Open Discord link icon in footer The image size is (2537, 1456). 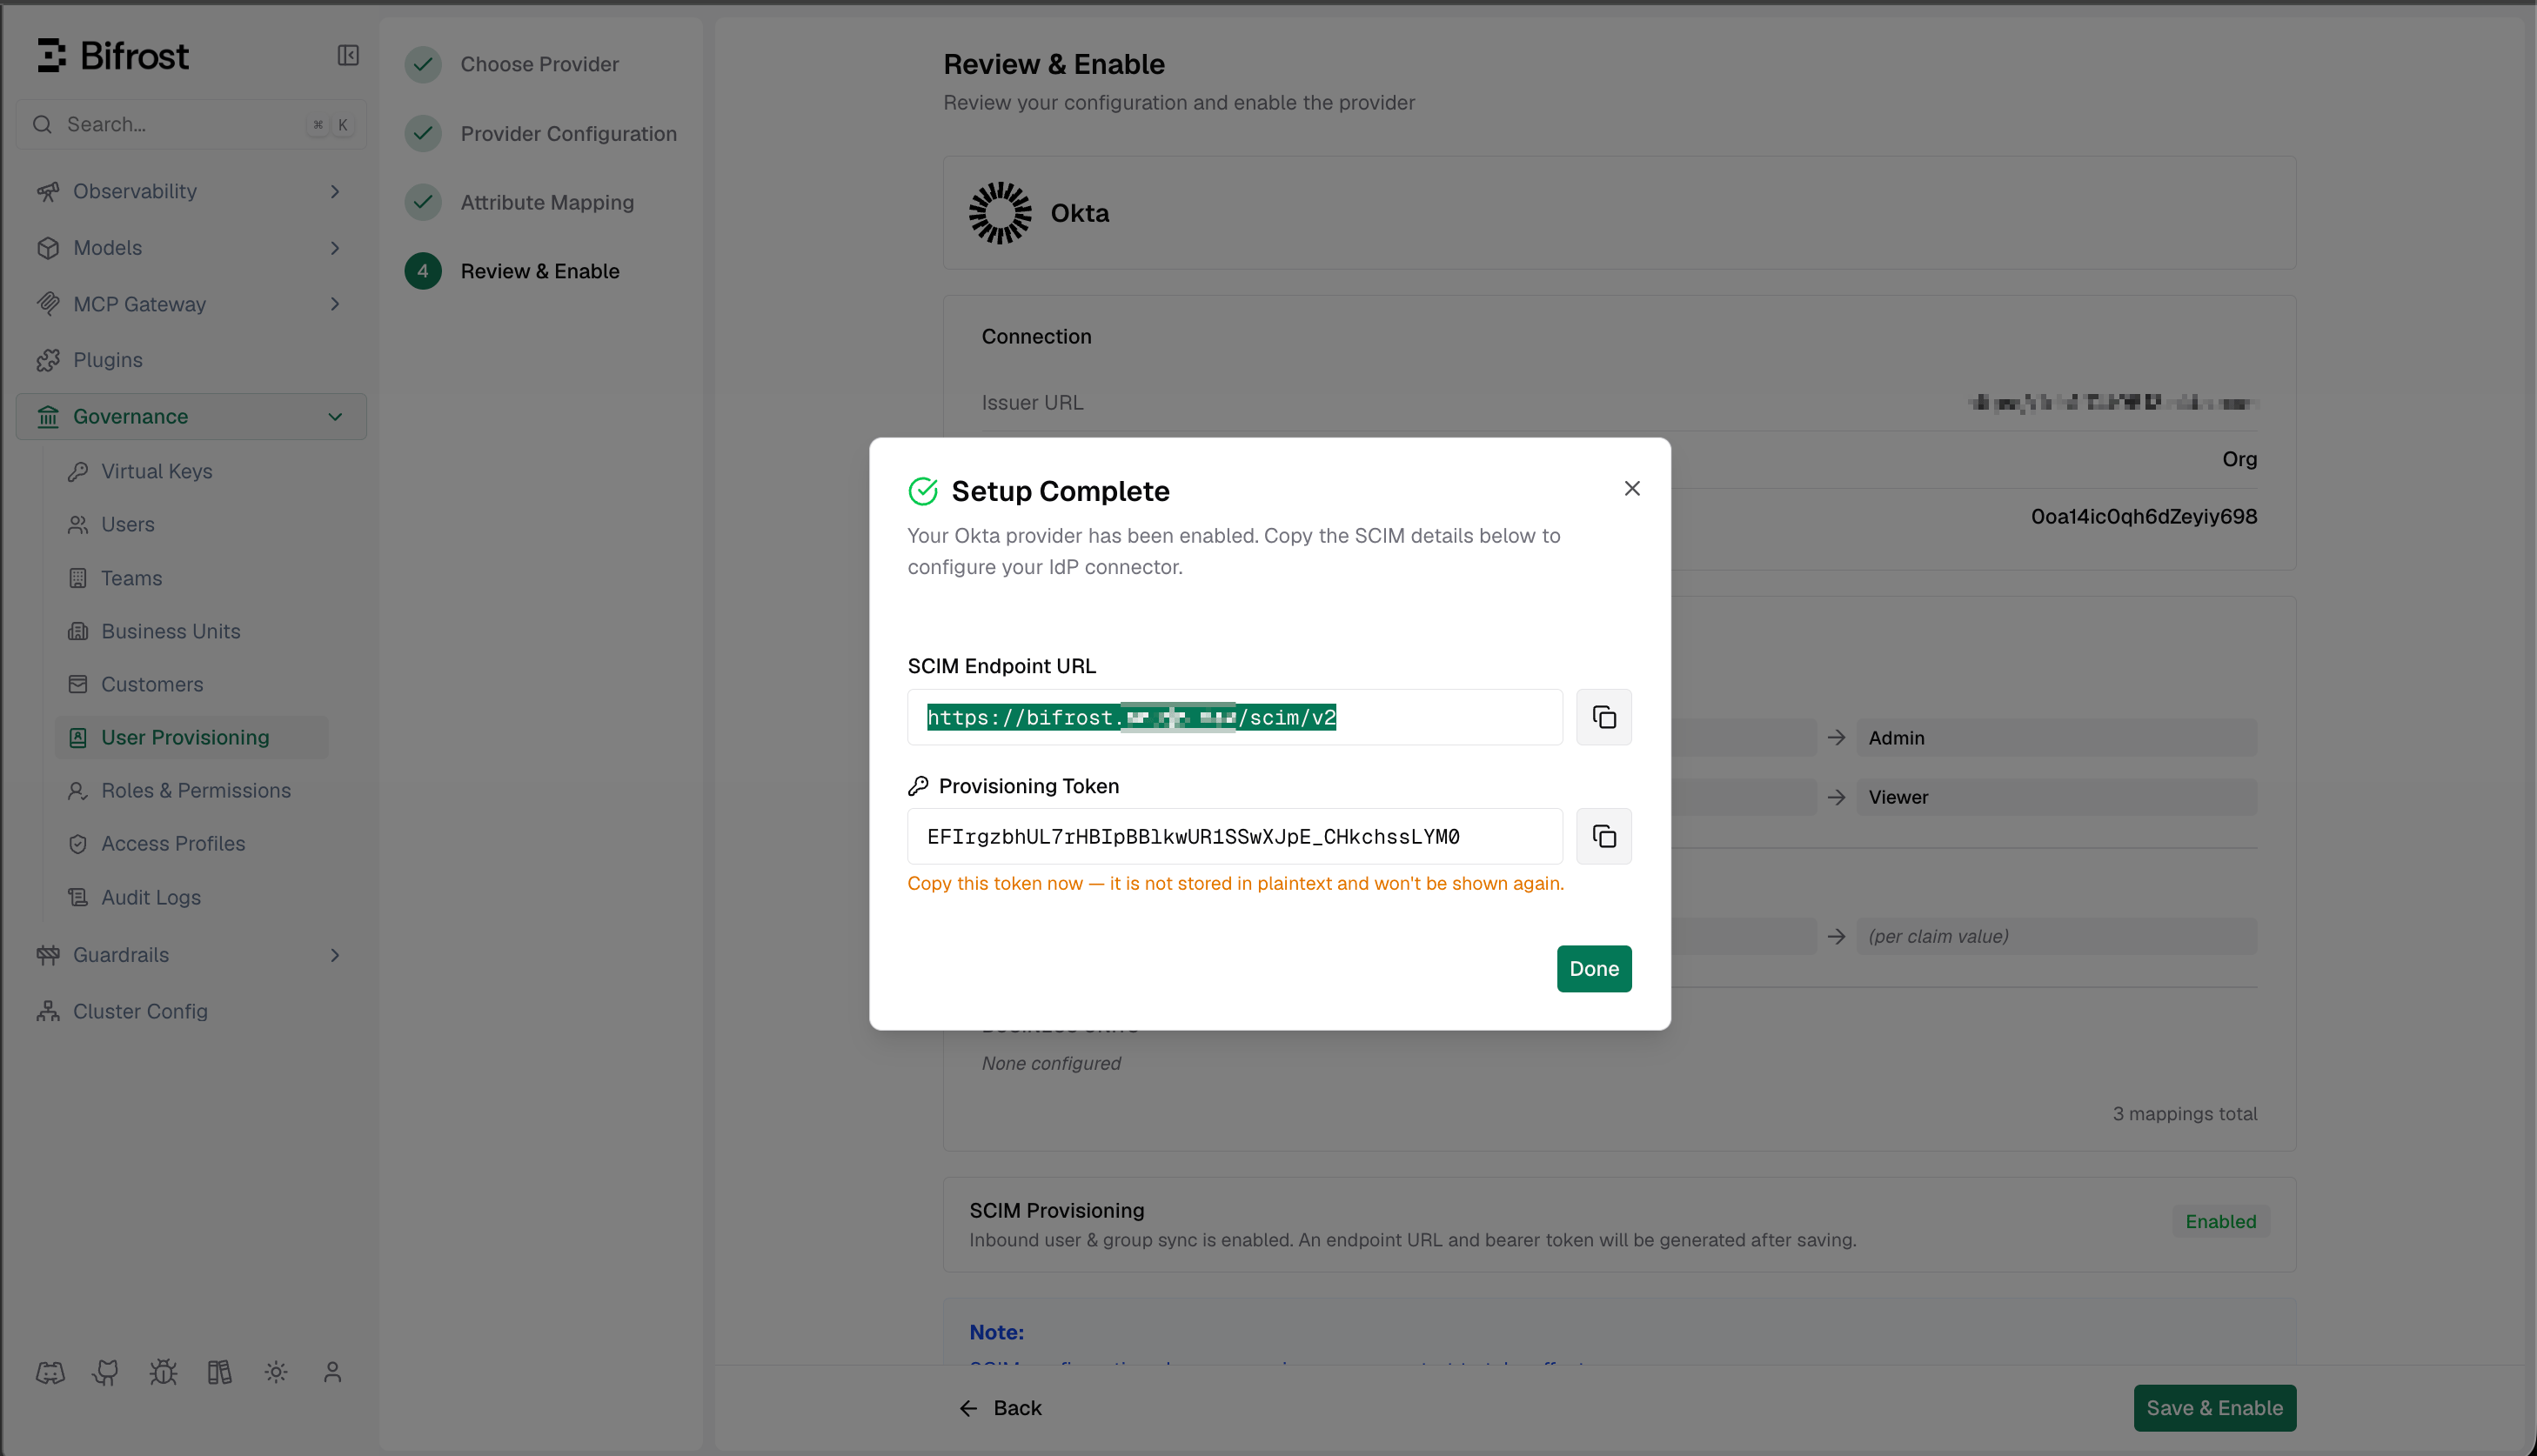point(50,1372)
